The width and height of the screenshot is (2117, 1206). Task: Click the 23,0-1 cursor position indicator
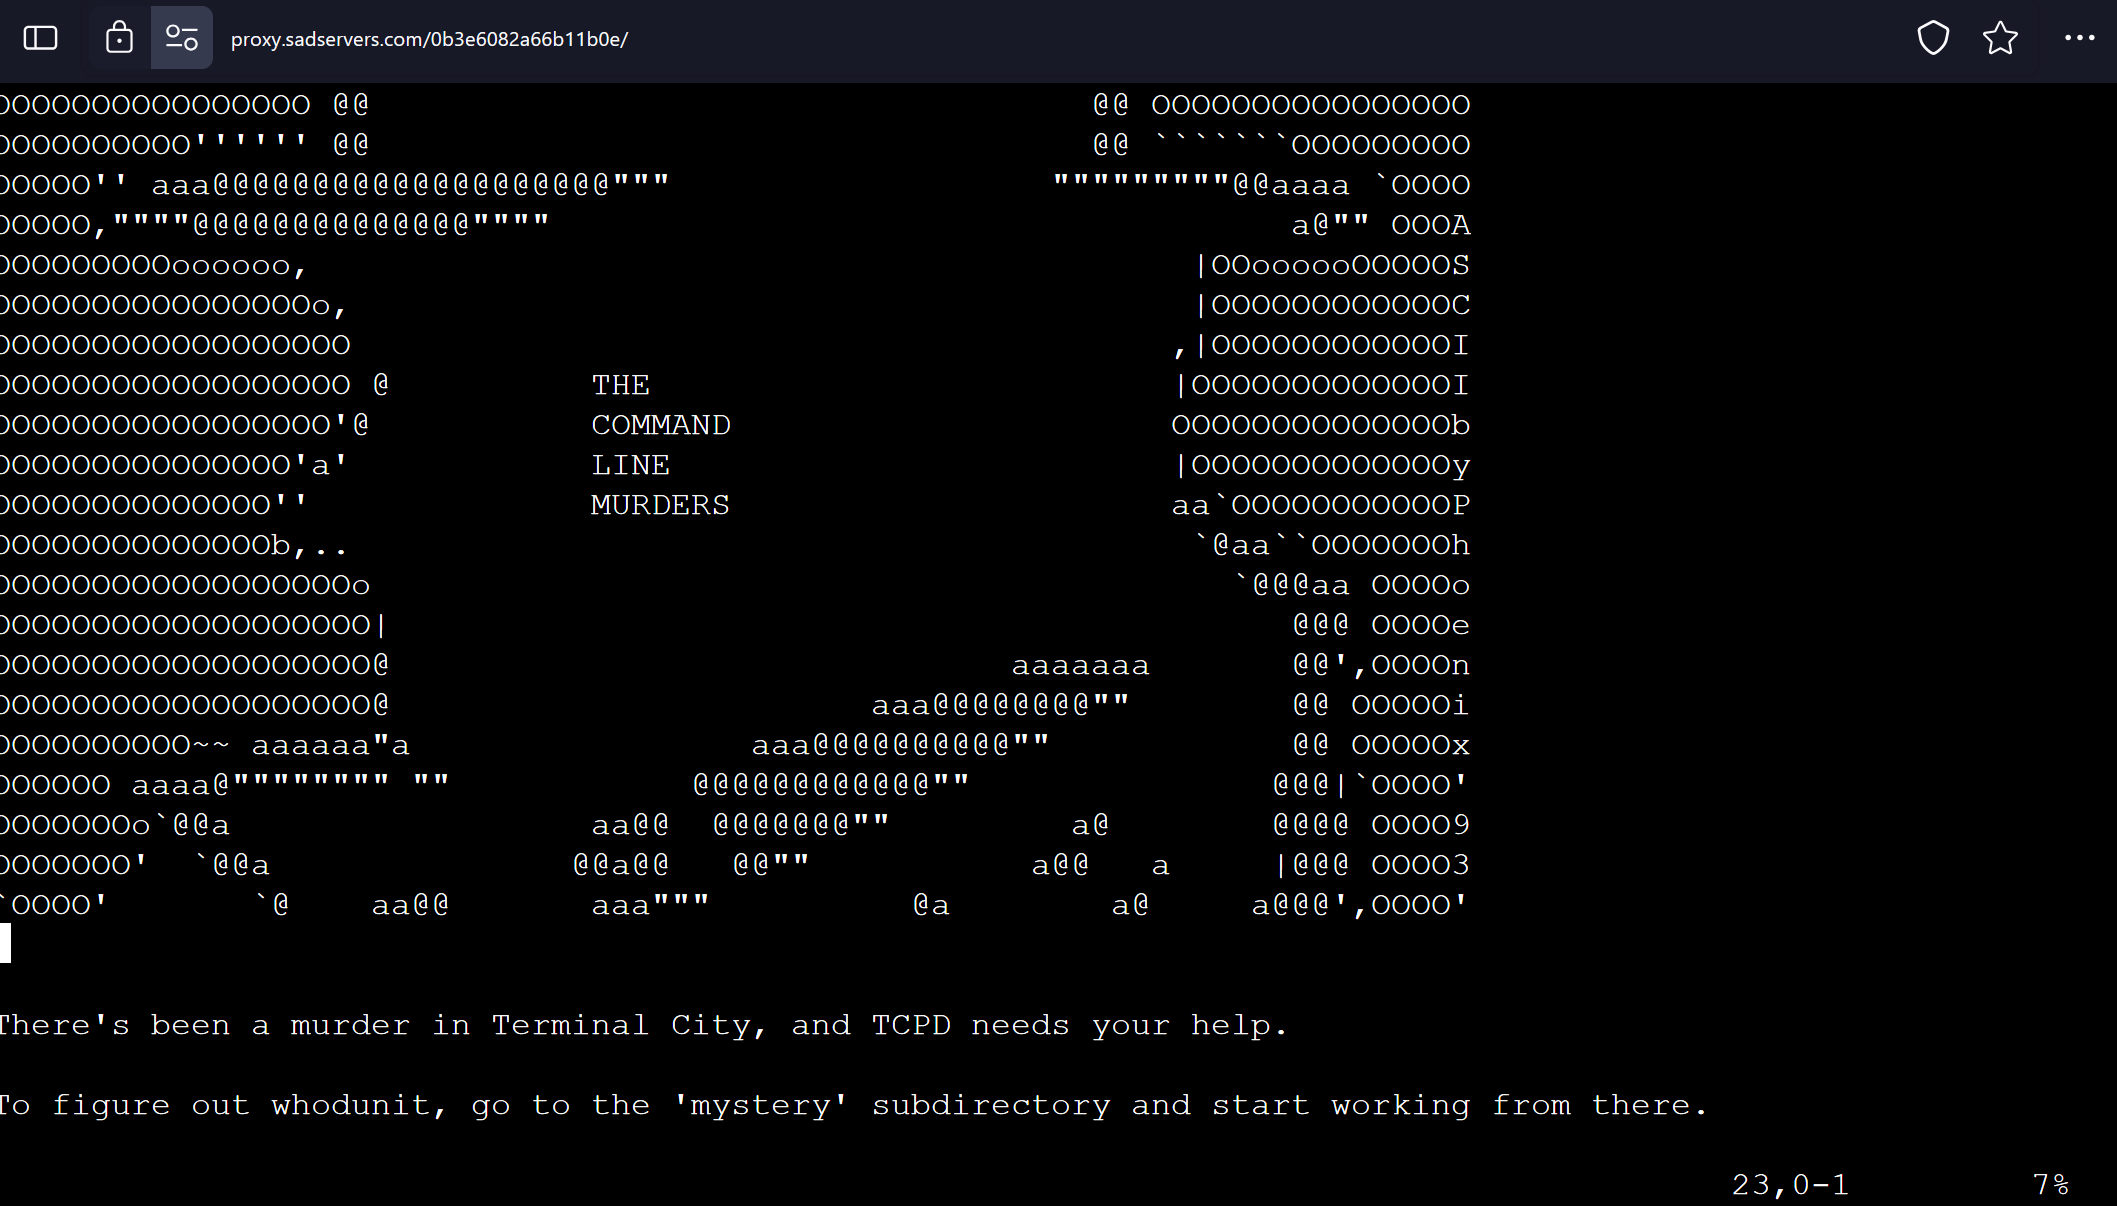[x=1790, y=1184]
